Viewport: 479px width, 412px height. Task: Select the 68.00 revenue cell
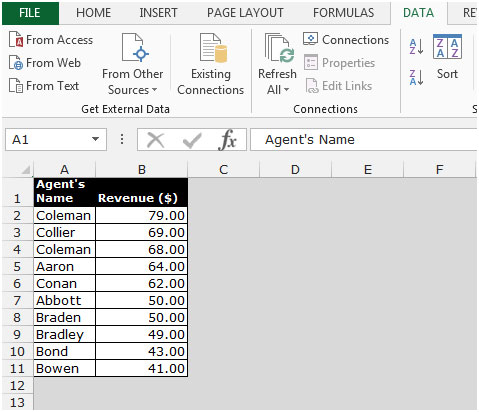tap(142, 249)
